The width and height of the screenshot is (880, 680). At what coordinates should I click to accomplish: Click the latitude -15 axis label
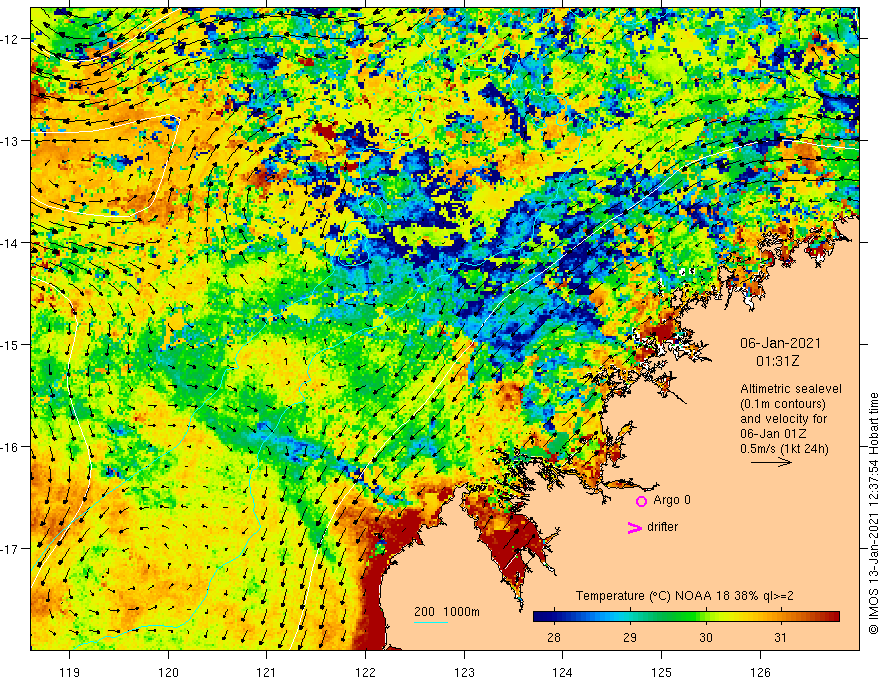click(10, 344)
